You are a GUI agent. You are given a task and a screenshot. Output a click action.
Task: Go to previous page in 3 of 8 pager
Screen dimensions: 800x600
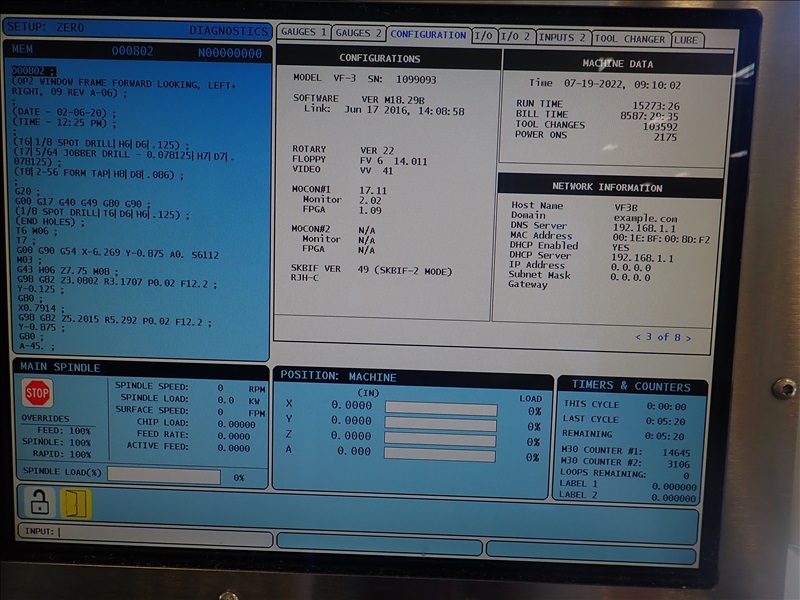click(637, 337)
